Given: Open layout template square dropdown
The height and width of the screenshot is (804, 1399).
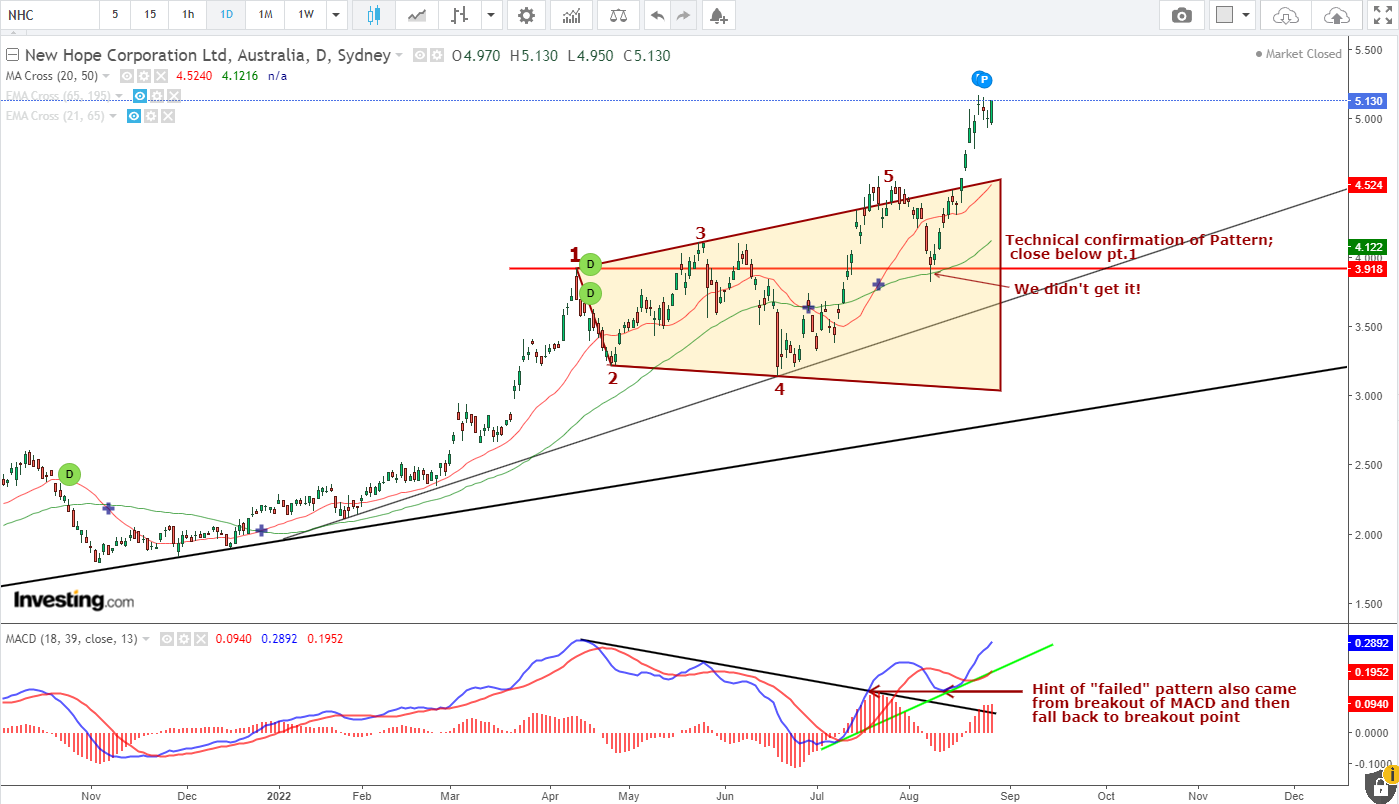Looking at the screenshot, I should 1232,15.
